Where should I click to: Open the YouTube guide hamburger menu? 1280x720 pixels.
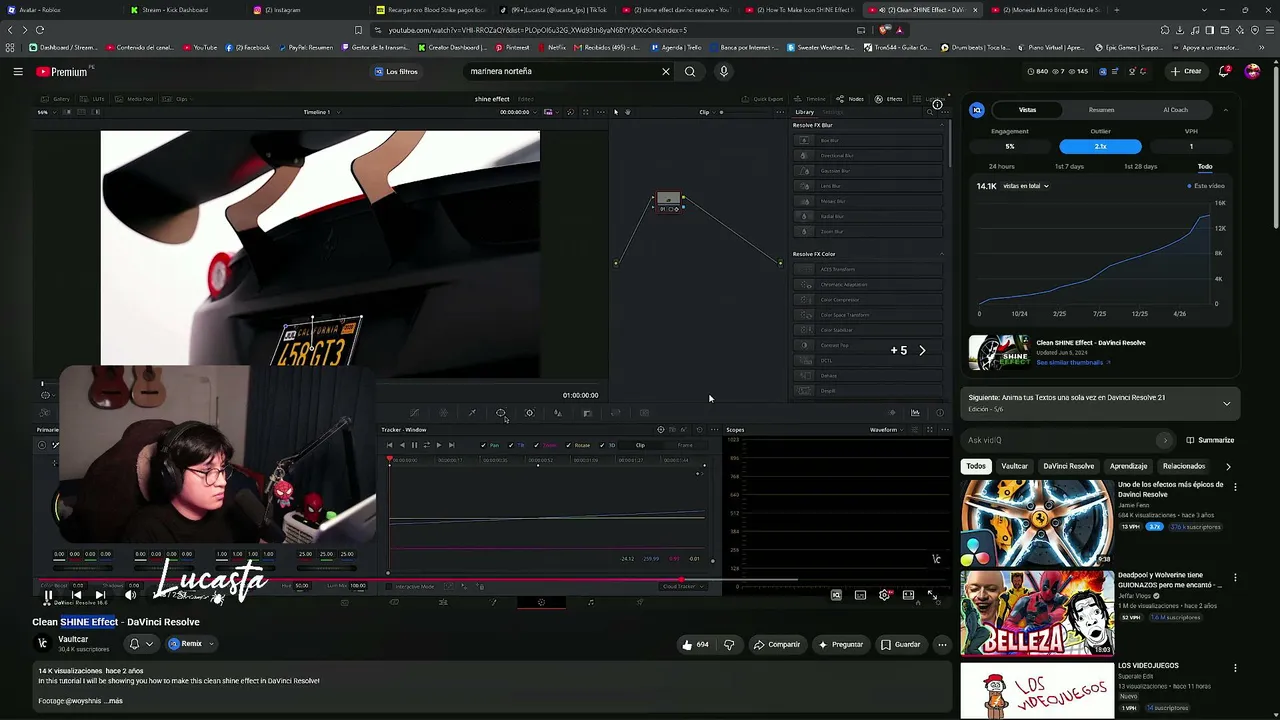(x=18, y=72)
